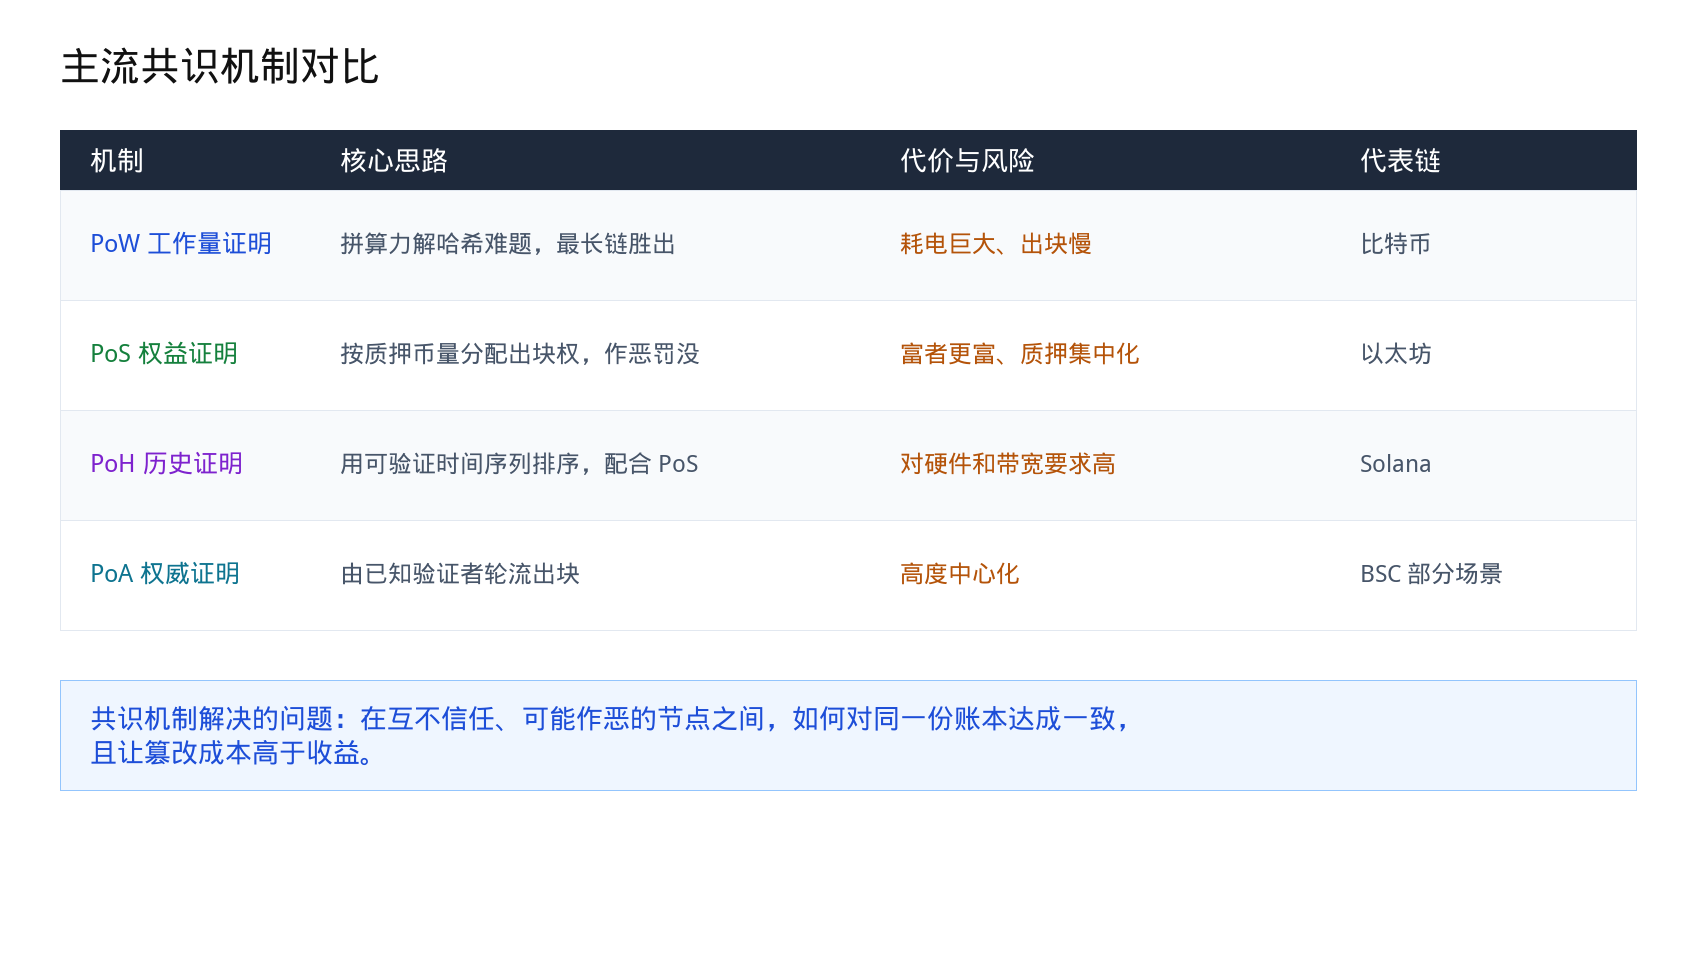Screen dimensions: 1696x960
Task: Click the PoA 权威证明 cell
Action: coord(165,574)
